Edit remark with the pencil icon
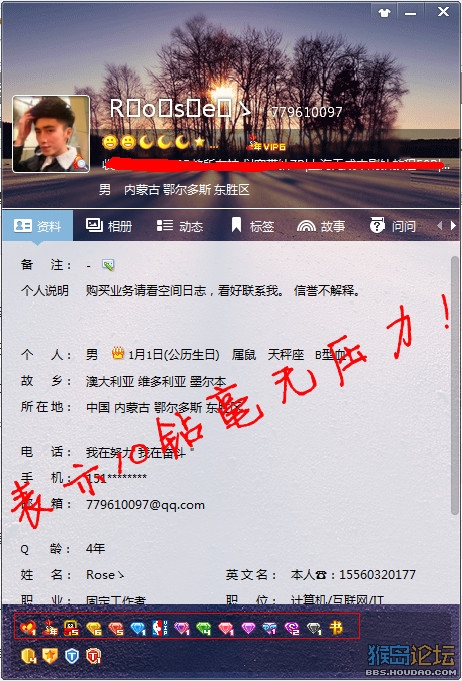This screenshot has height=681, width=462. pyautogui.click(x=108, y=264)
